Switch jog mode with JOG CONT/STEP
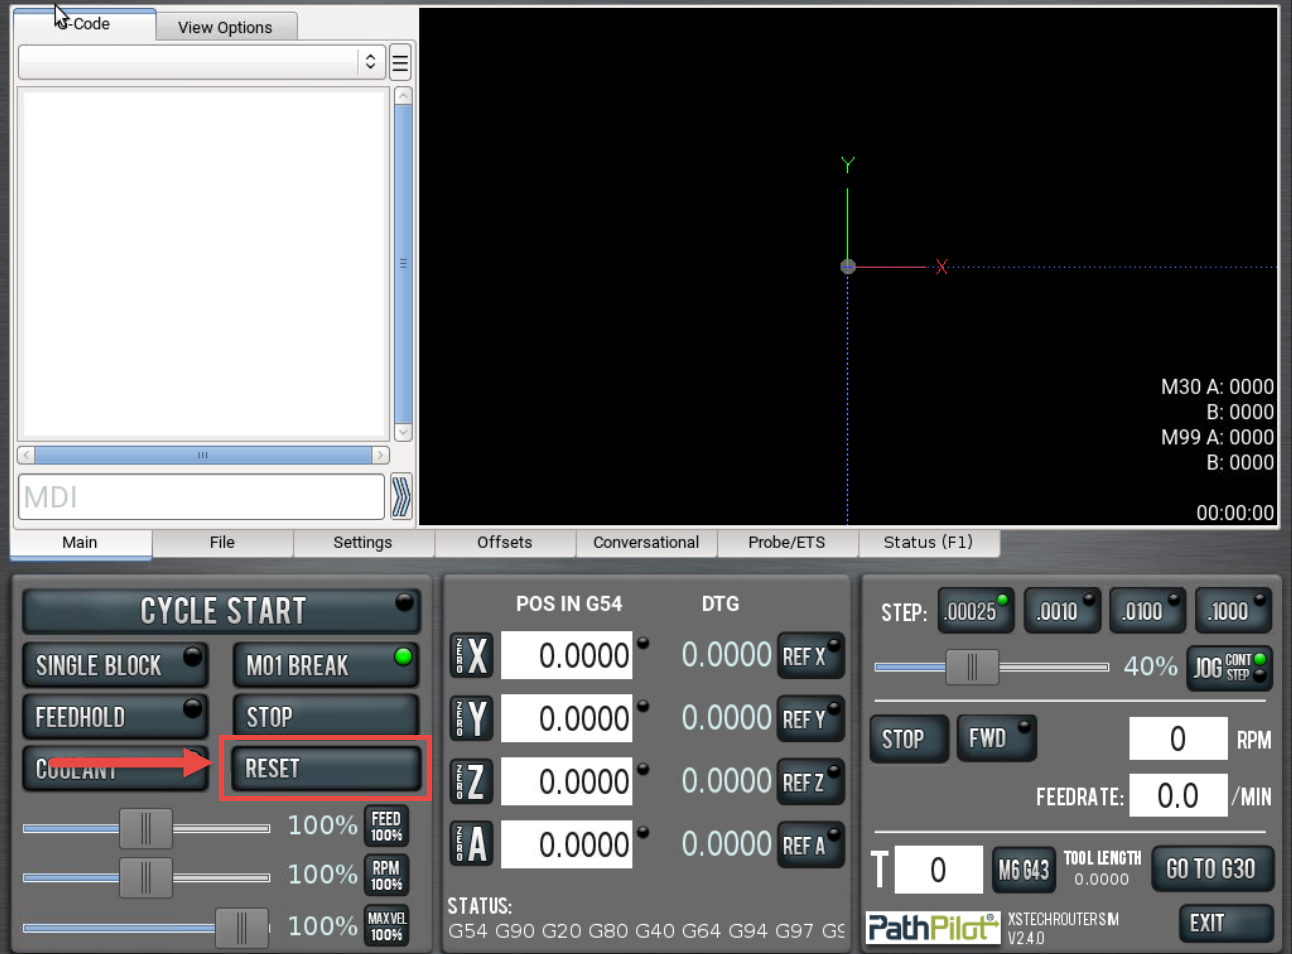This screenshot has width=1292, height=954. point(1229,667)
